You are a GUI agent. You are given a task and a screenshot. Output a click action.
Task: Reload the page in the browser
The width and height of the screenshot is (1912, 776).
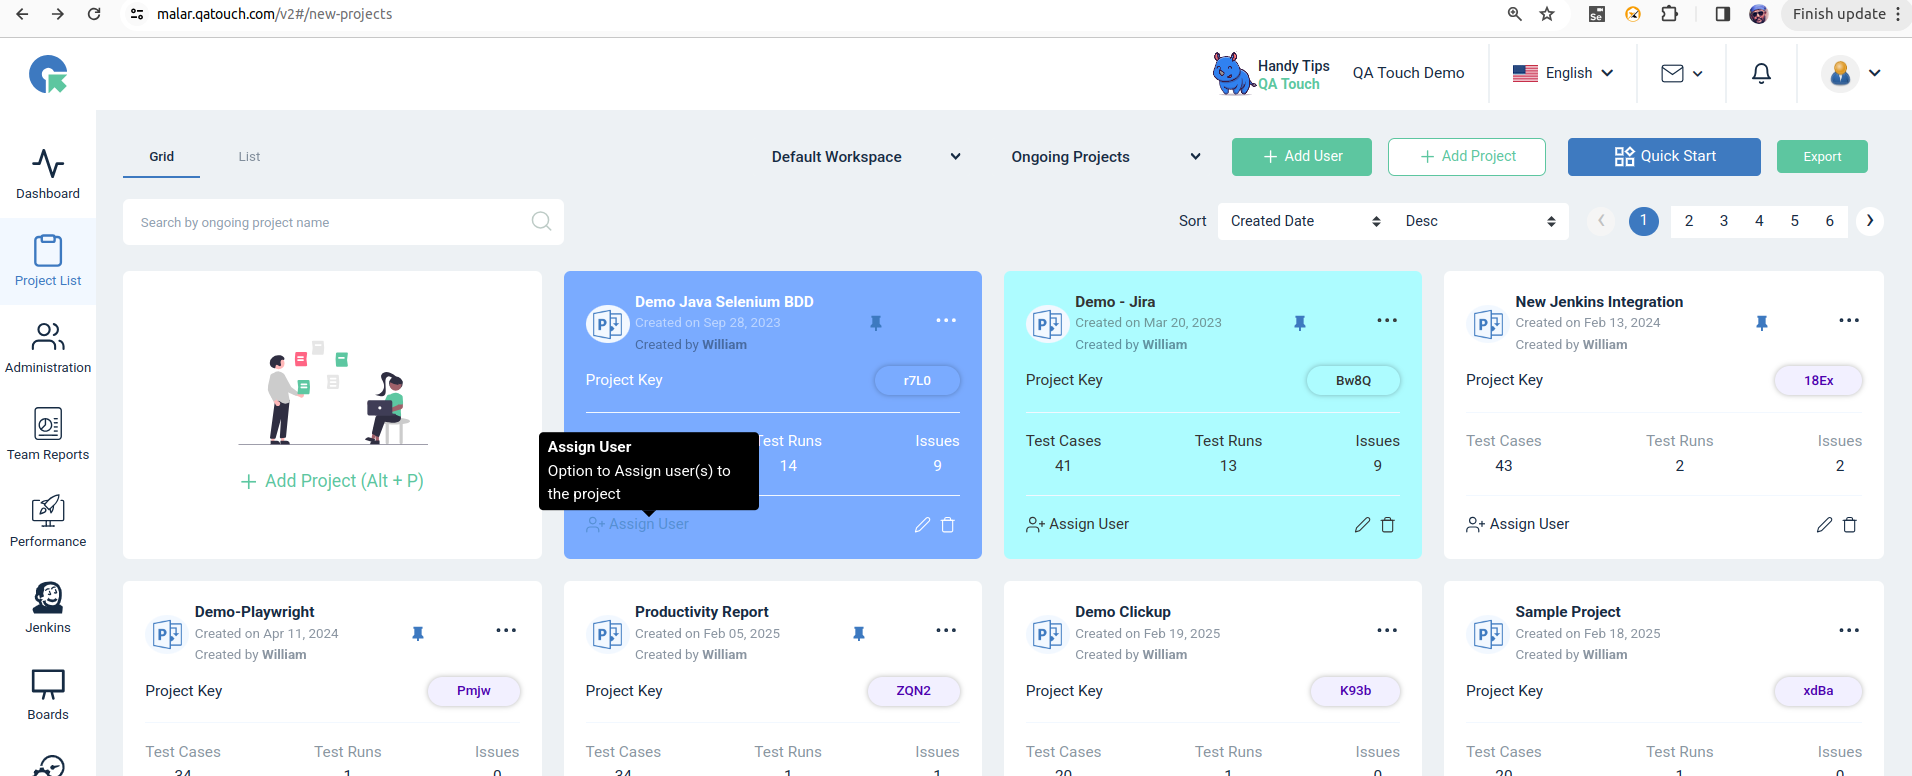point(94,14)
